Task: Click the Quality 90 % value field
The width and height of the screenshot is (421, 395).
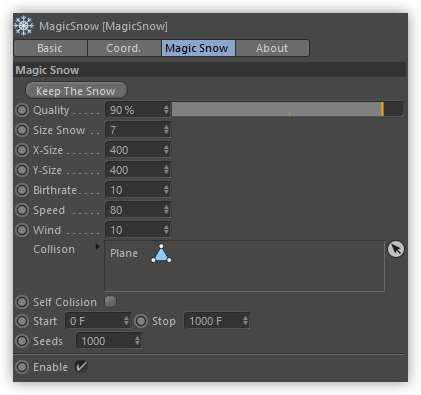Action: [x=138, y=110]
